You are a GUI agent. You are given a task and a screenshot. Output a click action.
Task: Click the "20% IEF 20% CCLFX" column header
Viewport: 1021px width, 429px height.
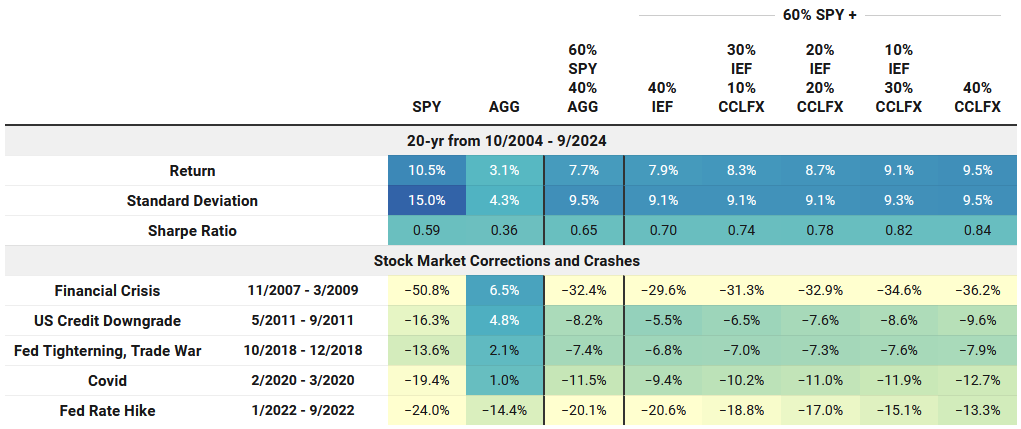820,78
